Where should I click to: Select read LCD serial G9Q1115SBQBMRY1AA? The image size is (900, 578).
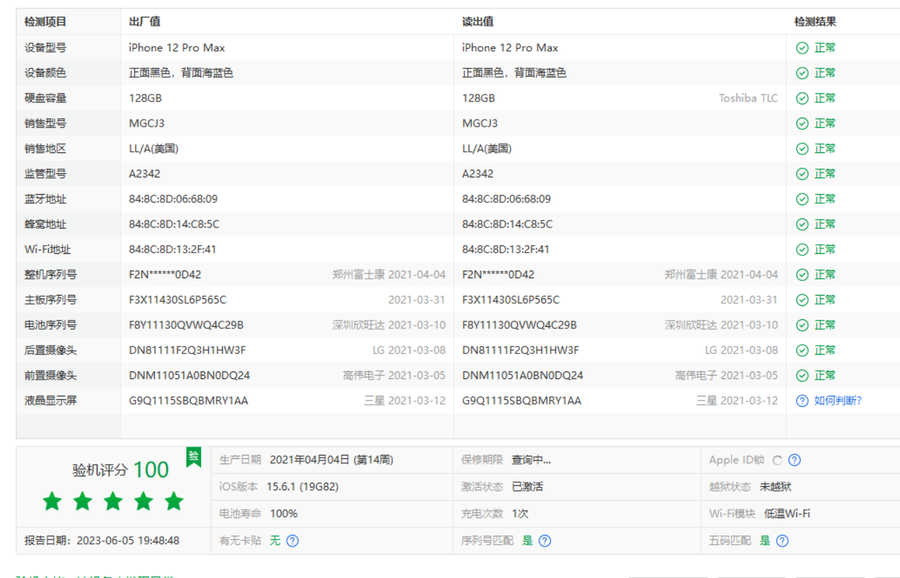[522, 401]
